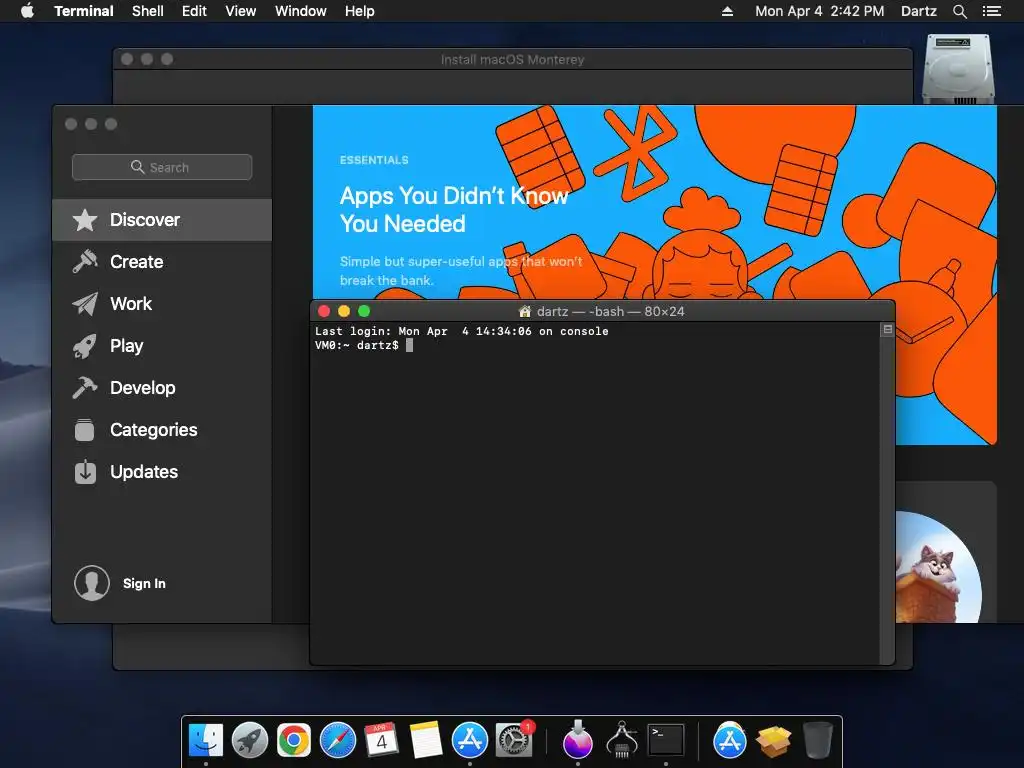Screen dimensions: 1024x768
Task: Click 'Last login' line in Terminal
Action: point(462,331)
